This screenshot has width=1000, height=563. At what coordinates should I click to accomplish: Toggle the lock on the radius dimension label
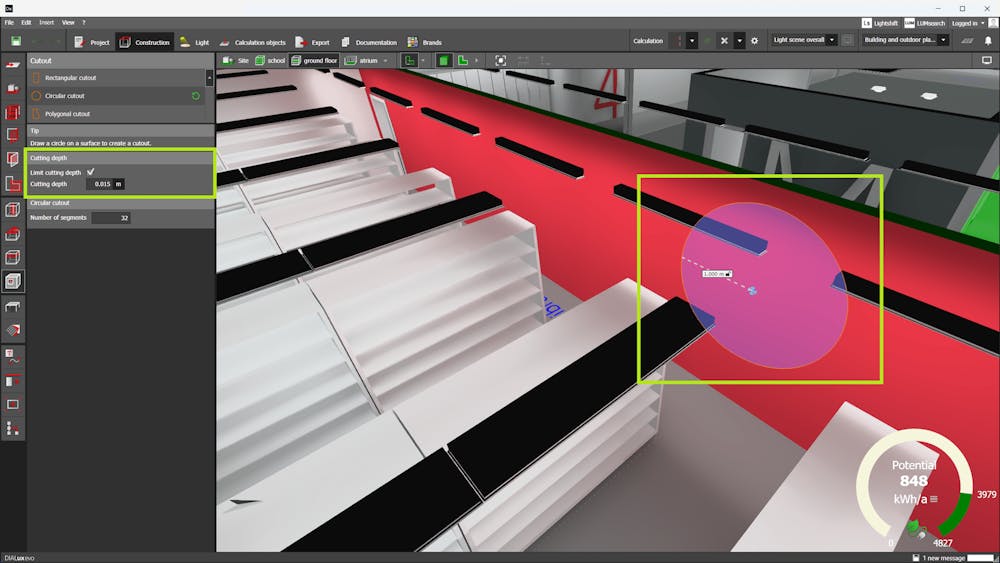coord(728,274)
